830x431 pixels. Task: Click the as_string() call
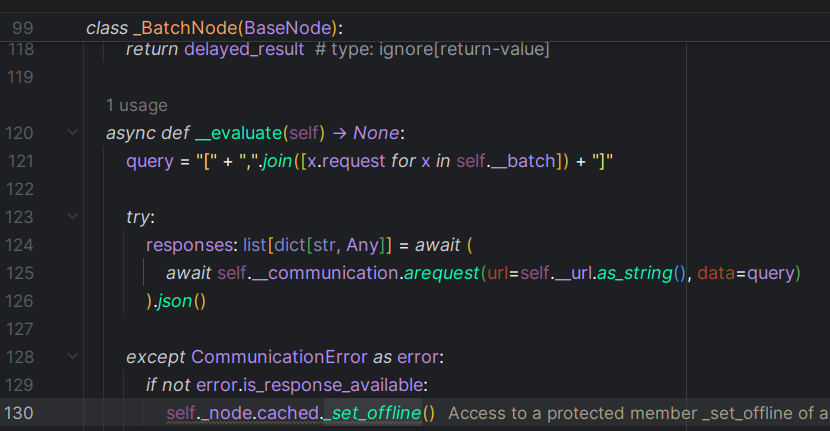(x=640, y=273)
